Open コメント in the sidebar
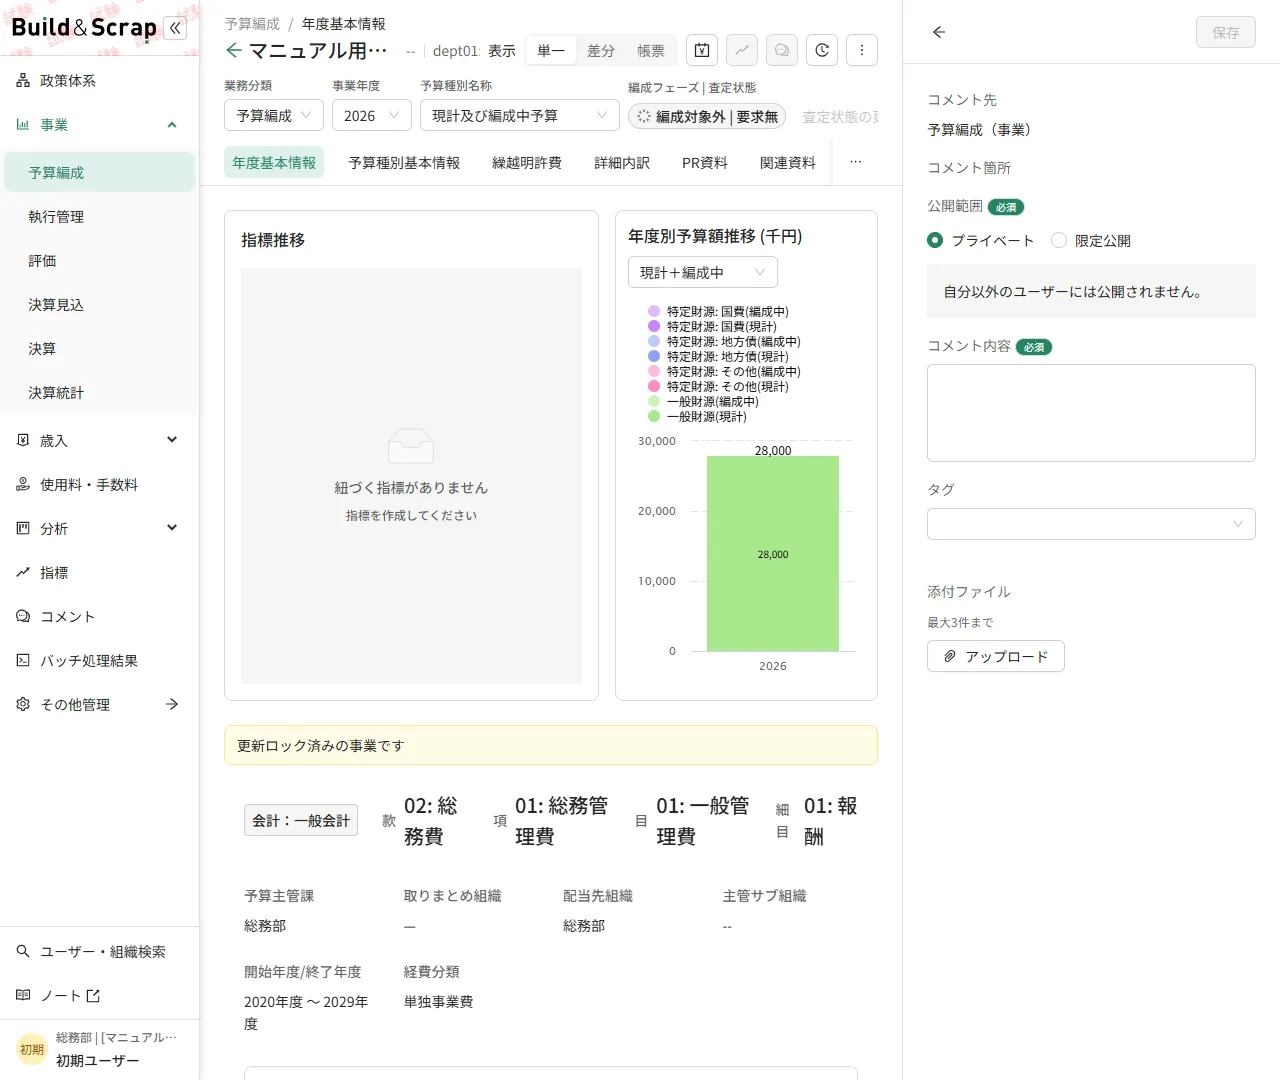 [99, 617]
